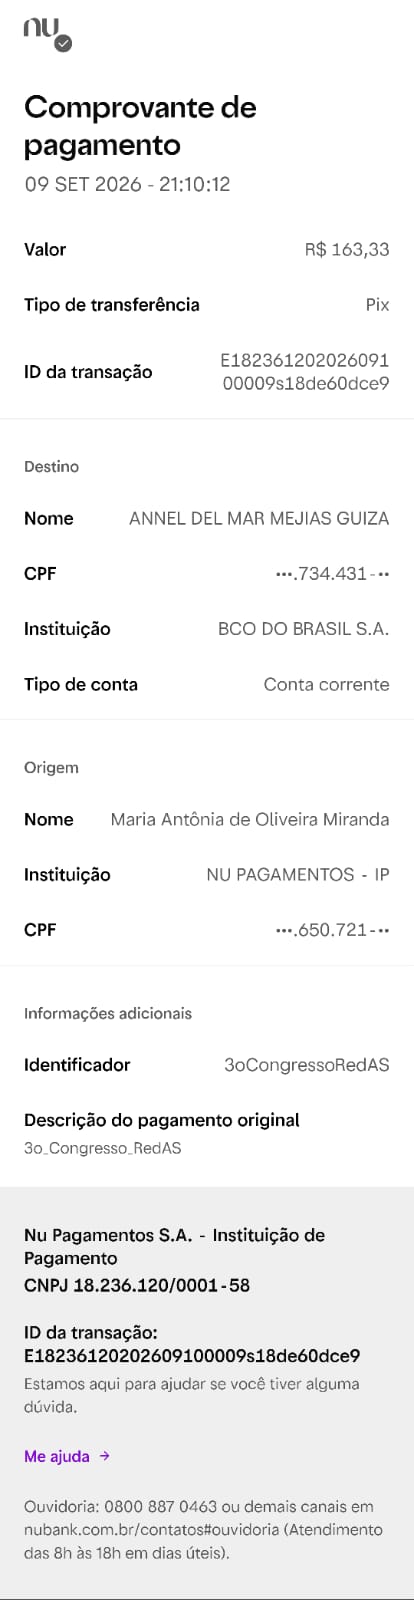The height and width of the screenshot is (1600, 414).
Task: Click sender name Maria Antônia de Oliveira Miranda
Action: [x=250, y=820]
